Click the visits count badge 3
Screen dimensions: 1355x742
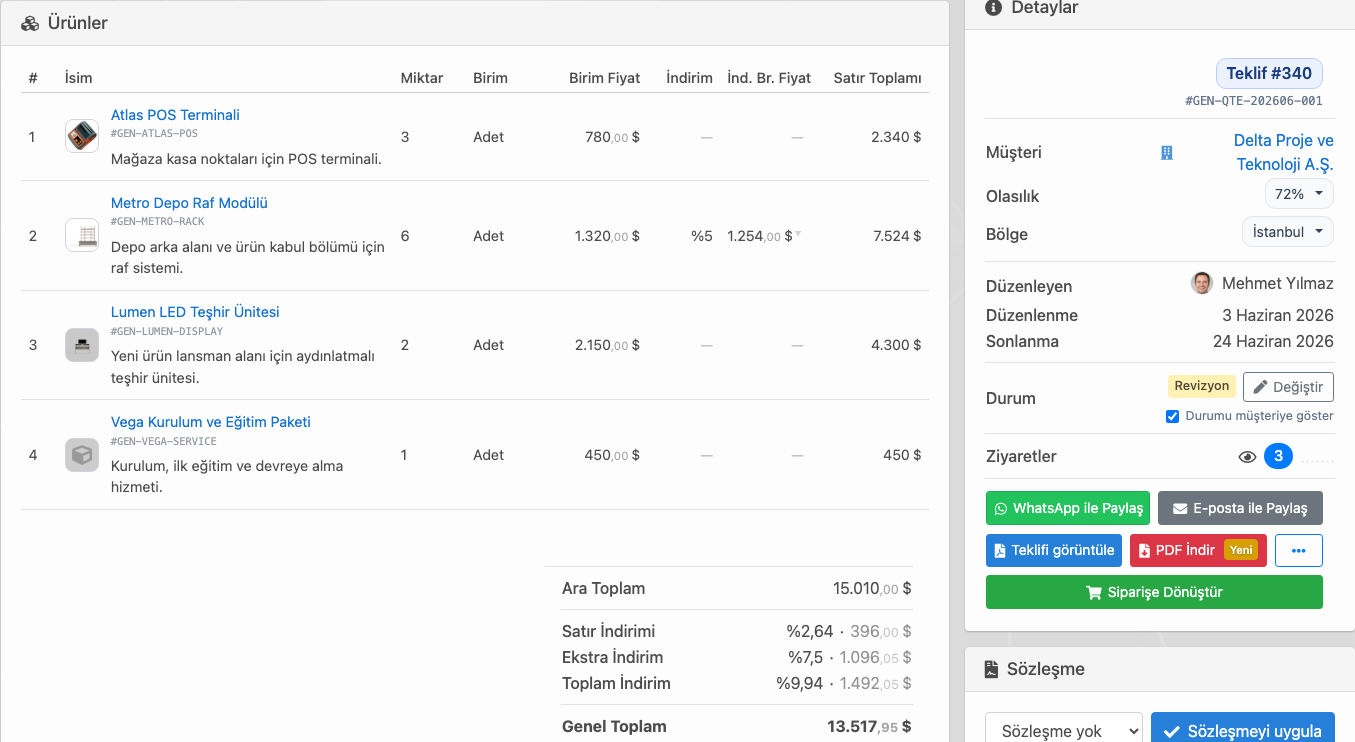pyautogui.click(x=1278, y=456)
